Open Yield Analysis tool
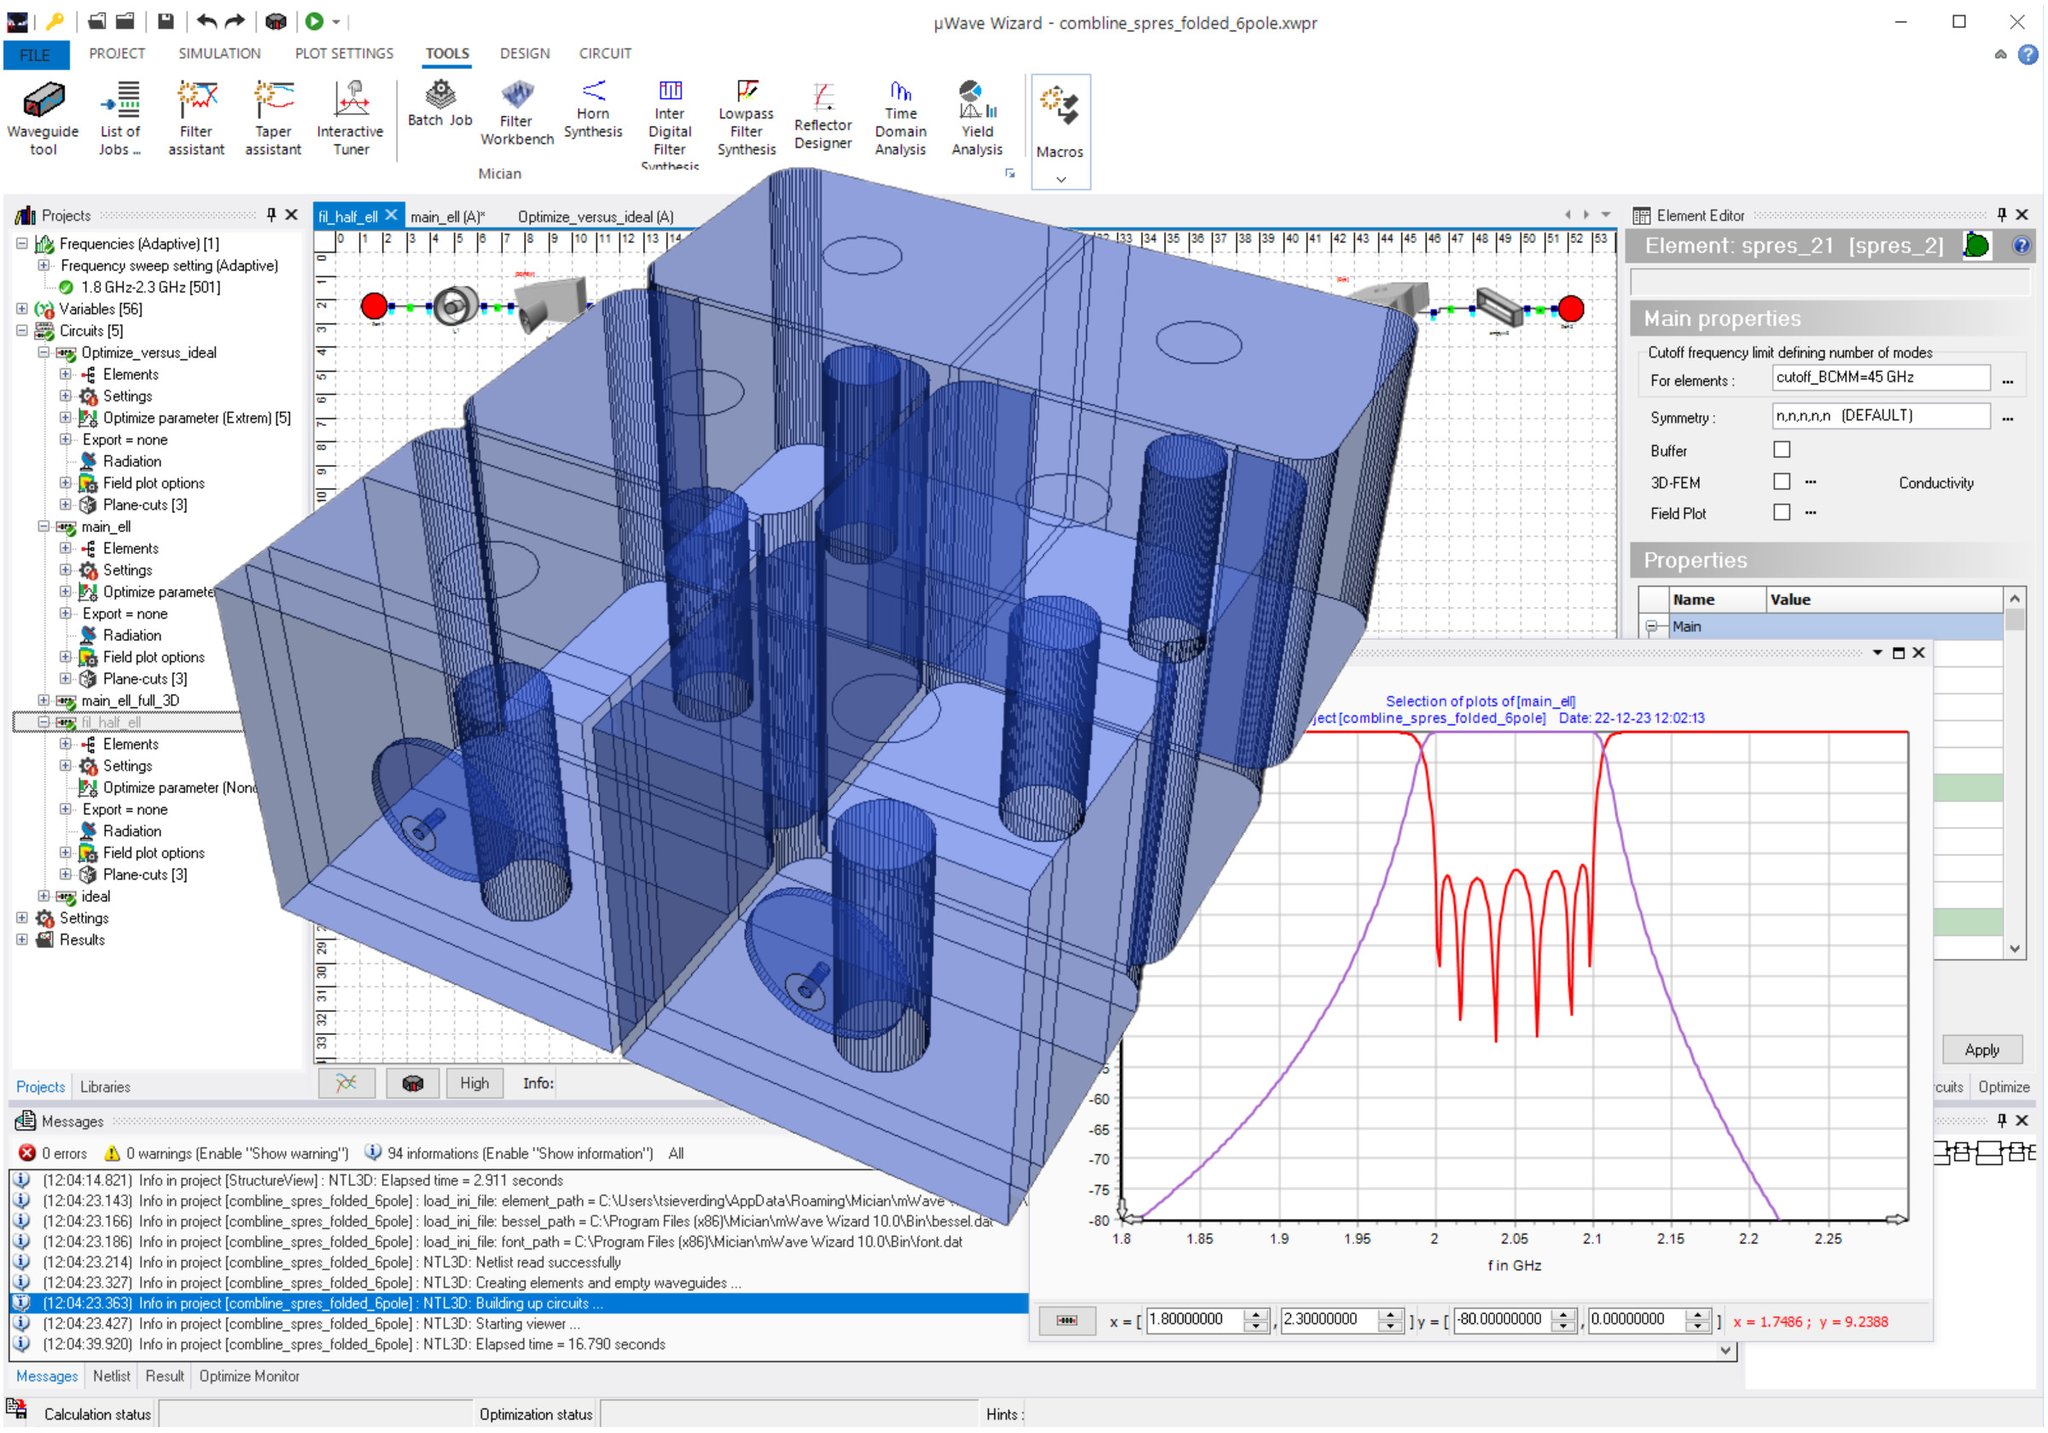2048x1433 pixels. coord(977,118)
